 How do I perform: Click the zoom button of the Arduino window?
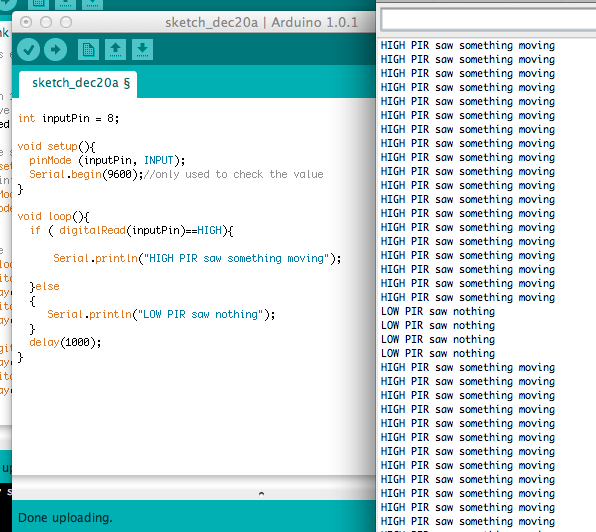pyautogui.click(x=66, y=22)
